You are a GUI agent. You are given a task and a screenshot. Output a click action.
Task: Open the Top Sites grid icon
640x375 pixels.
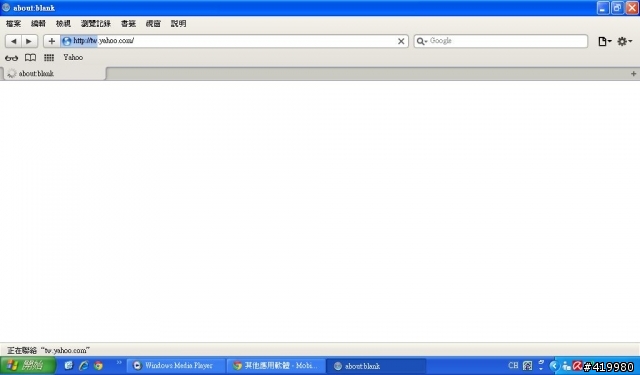(x=49, y=58)
